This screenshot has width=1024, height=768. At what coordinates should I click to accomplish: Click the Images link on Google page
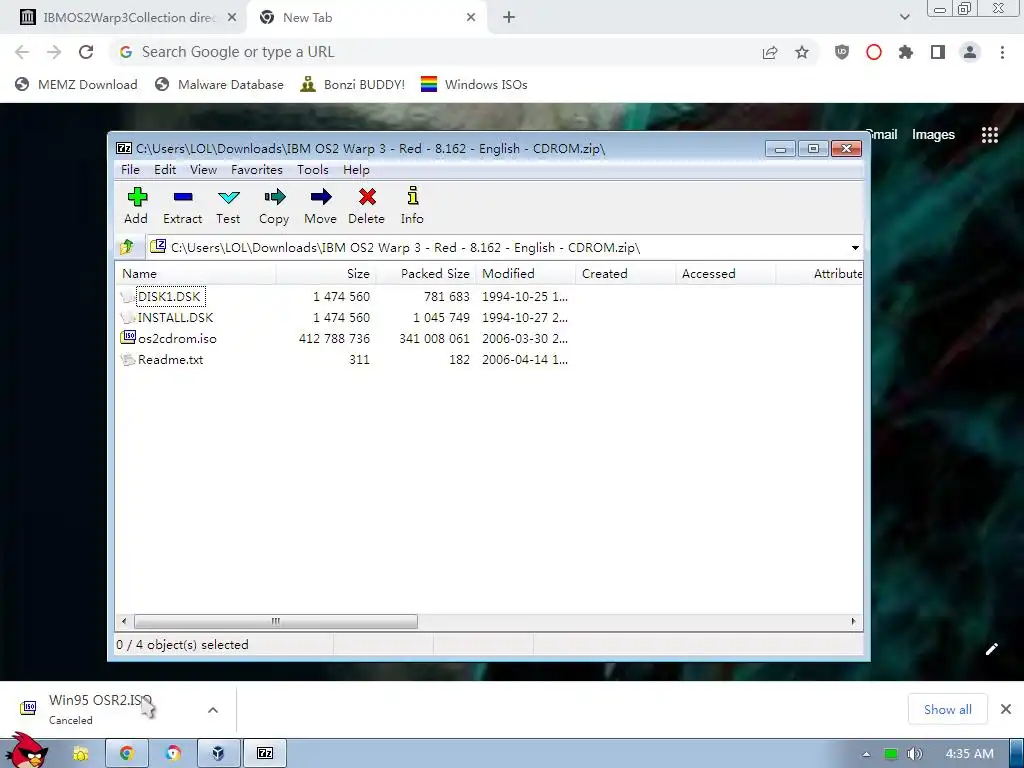click(933, 135)
